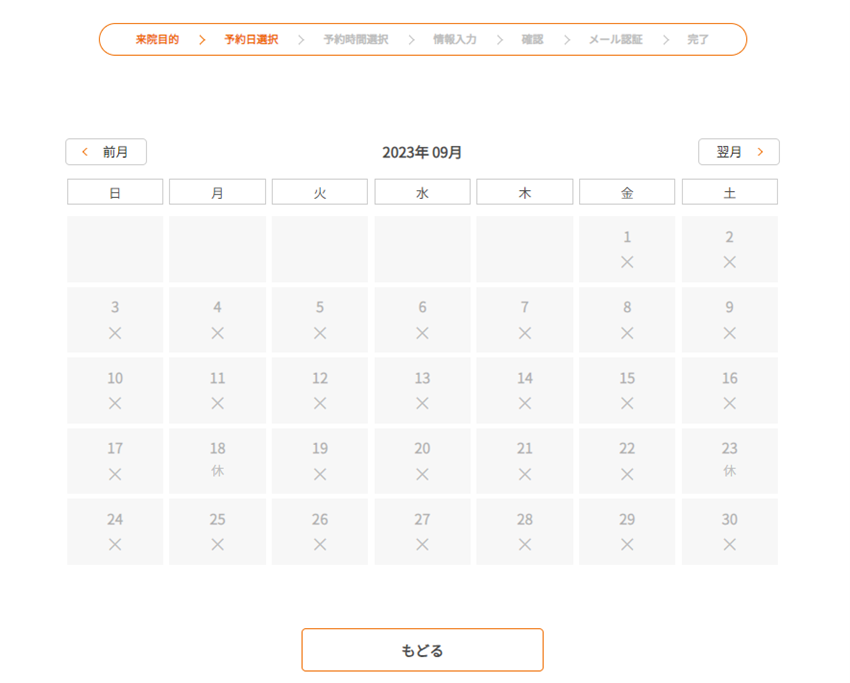The width and height of the screenshot is (850, 683).
Task: Select the 予約時間選択 step in breadcrumb
Action: 356,40
